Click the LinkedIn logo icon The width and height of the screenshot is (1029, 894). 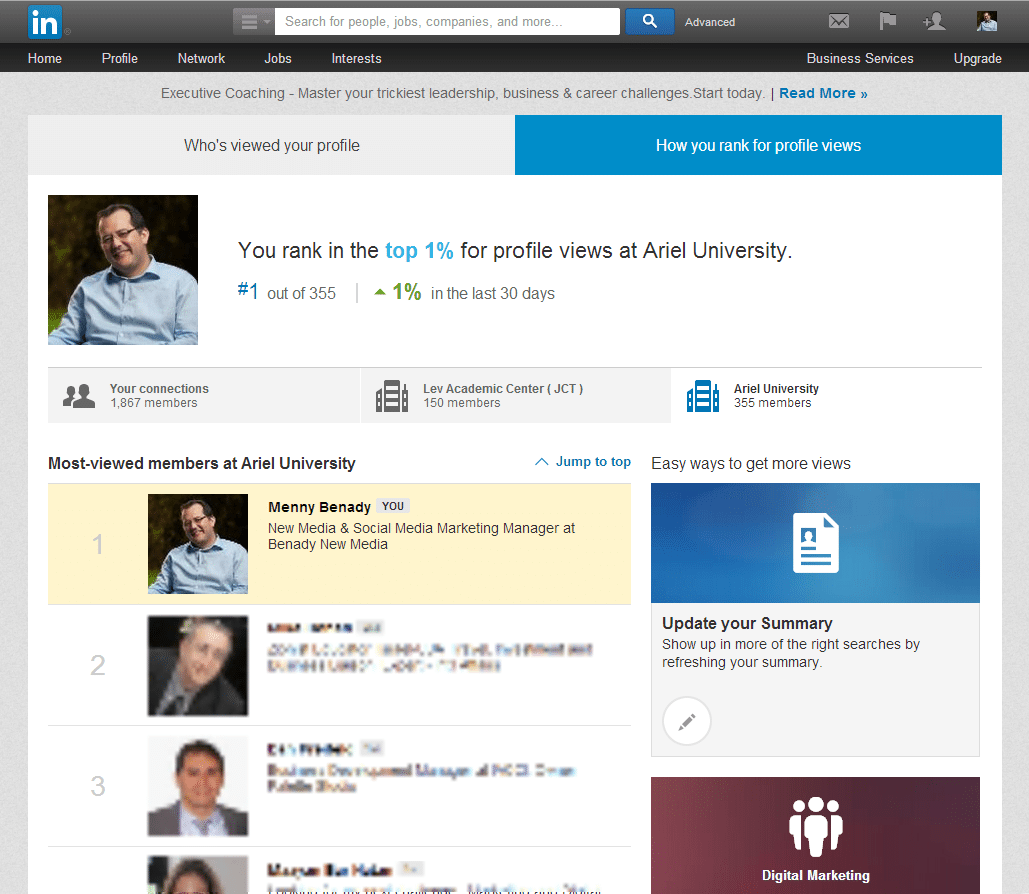[x=45, y=22]
